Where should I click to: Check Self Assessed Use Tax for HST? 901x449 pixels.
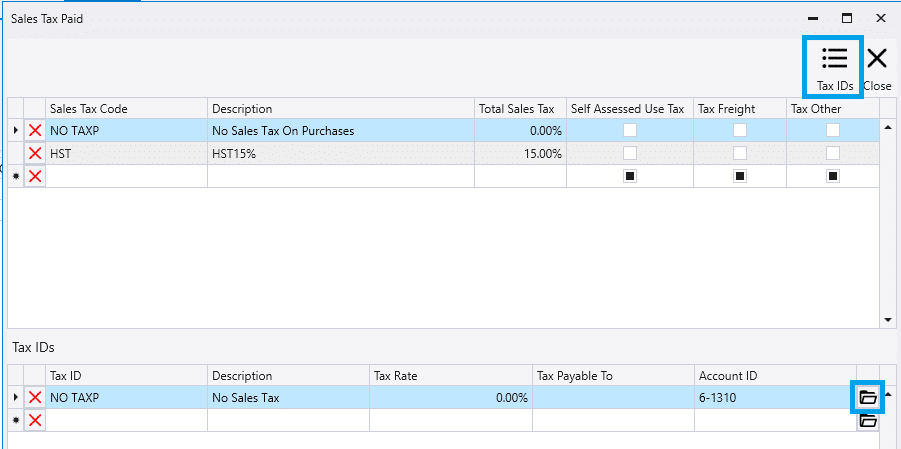630,153
